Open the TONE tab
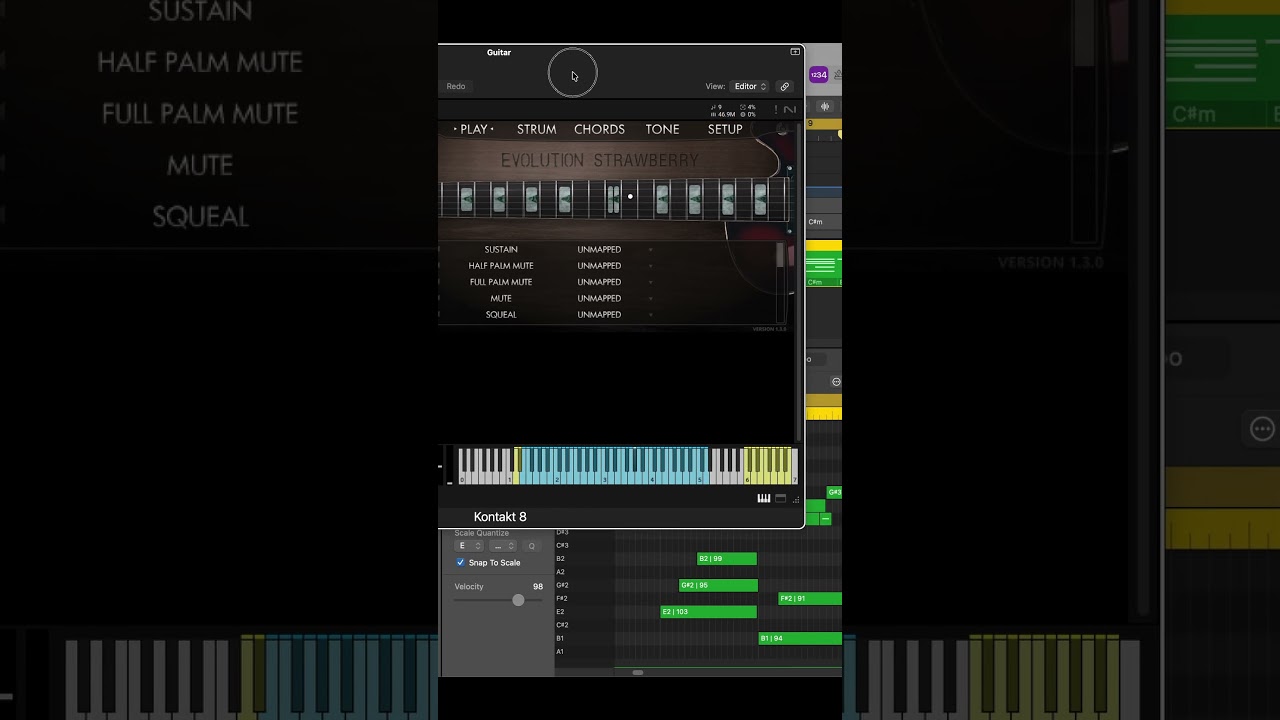 [663, 129]
